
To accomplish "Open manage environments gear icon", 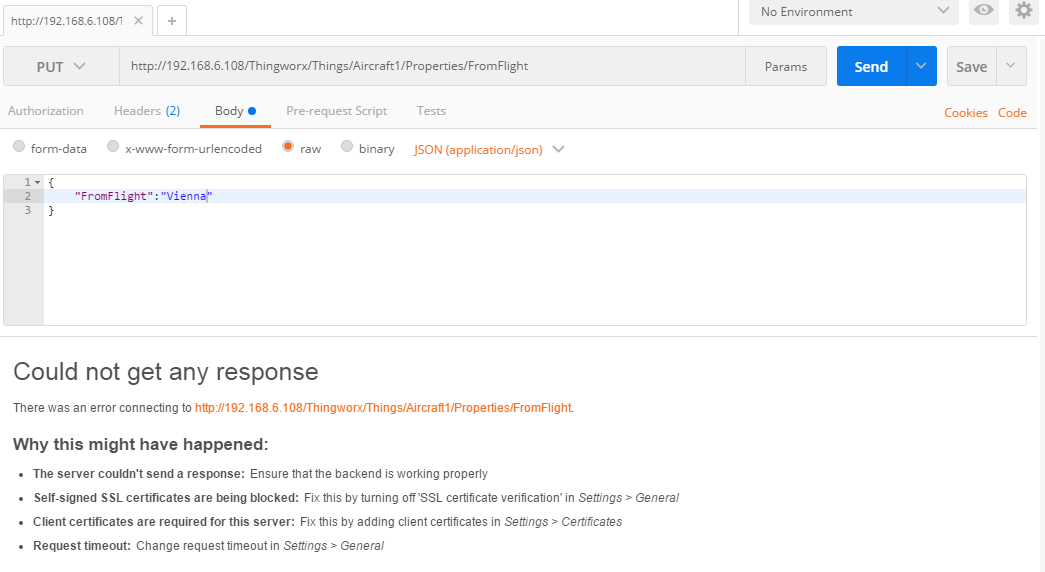I will 1024,11.
